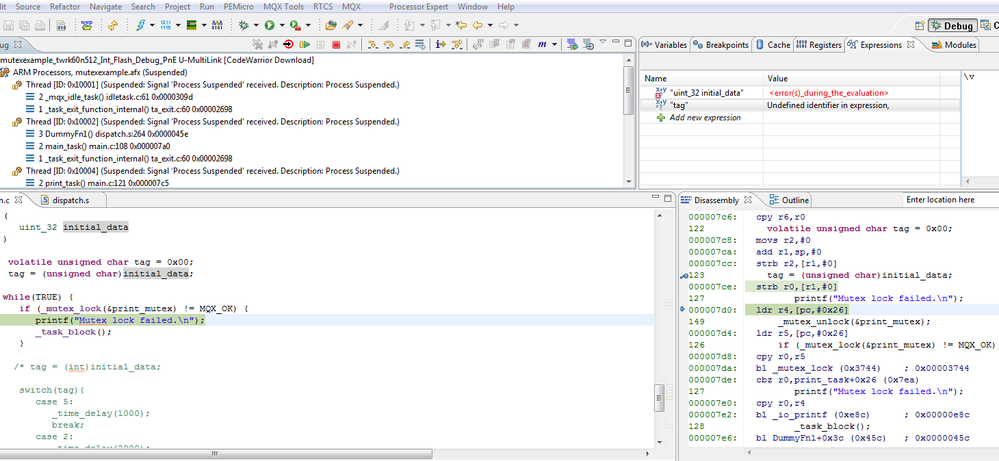
Task: Click the Instruction Stepping Mode icon
Action: [440, 45]
